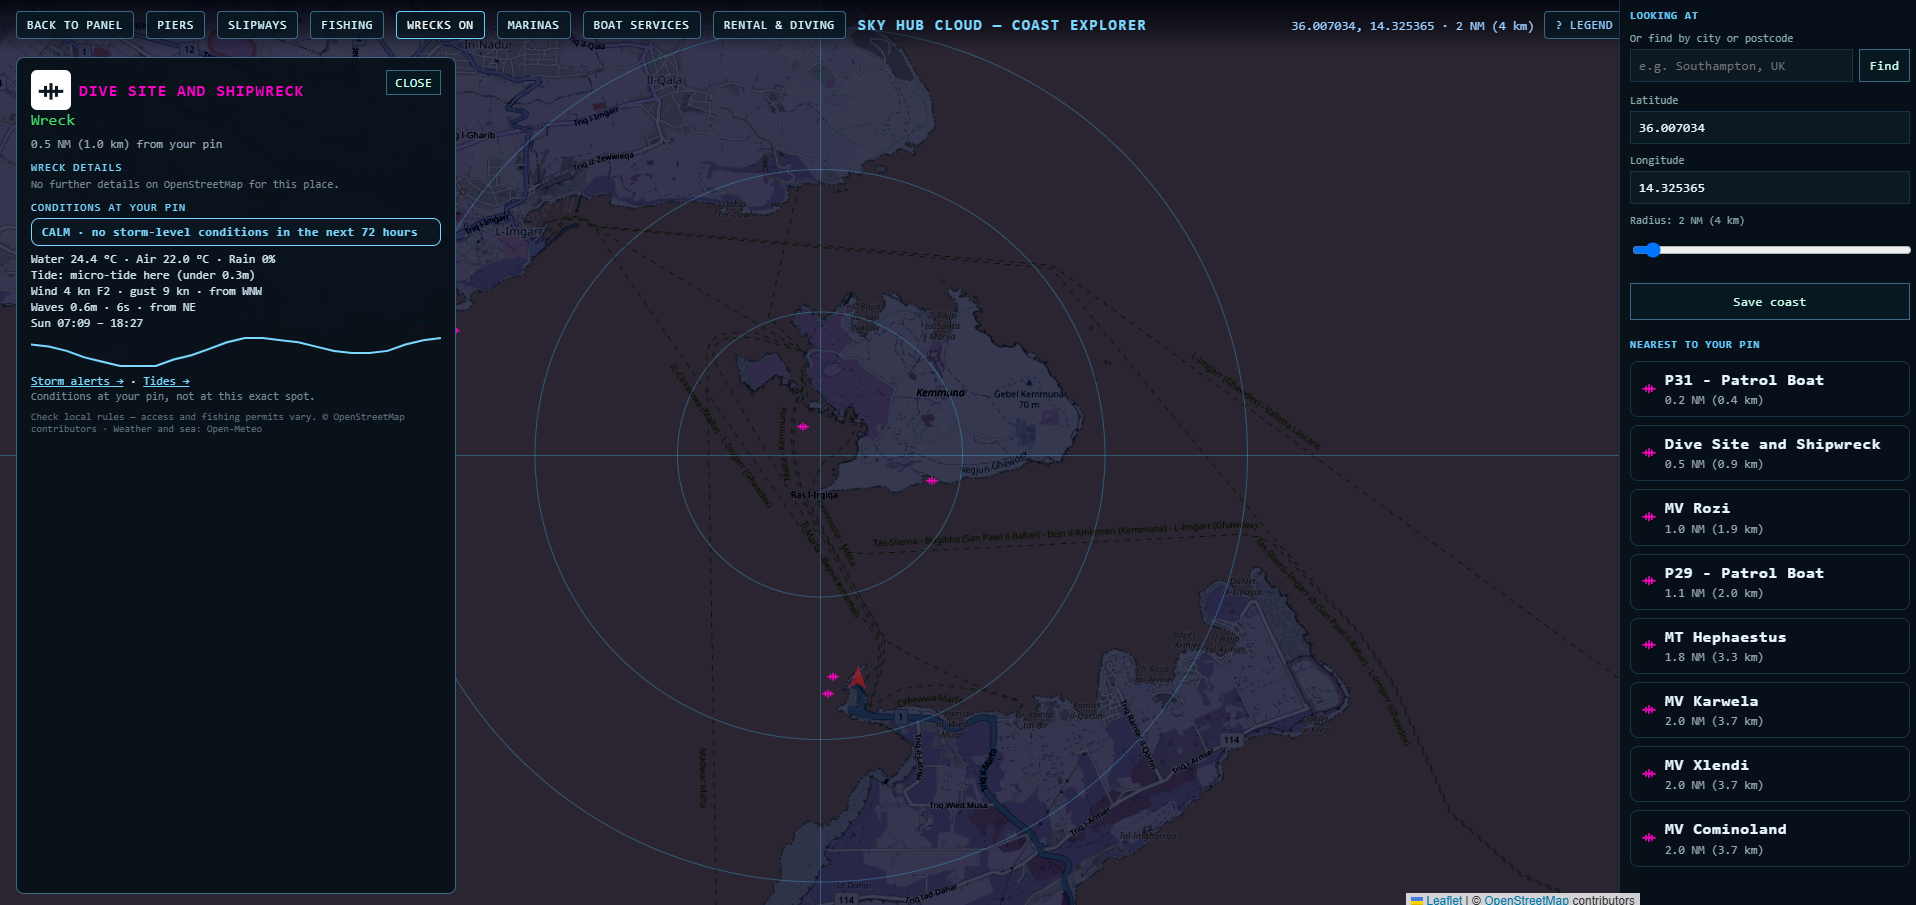Toggle the Rental & Diving layer
Image resolution: width=1916 pixels, height=905 pixels.
click(779, 25)
